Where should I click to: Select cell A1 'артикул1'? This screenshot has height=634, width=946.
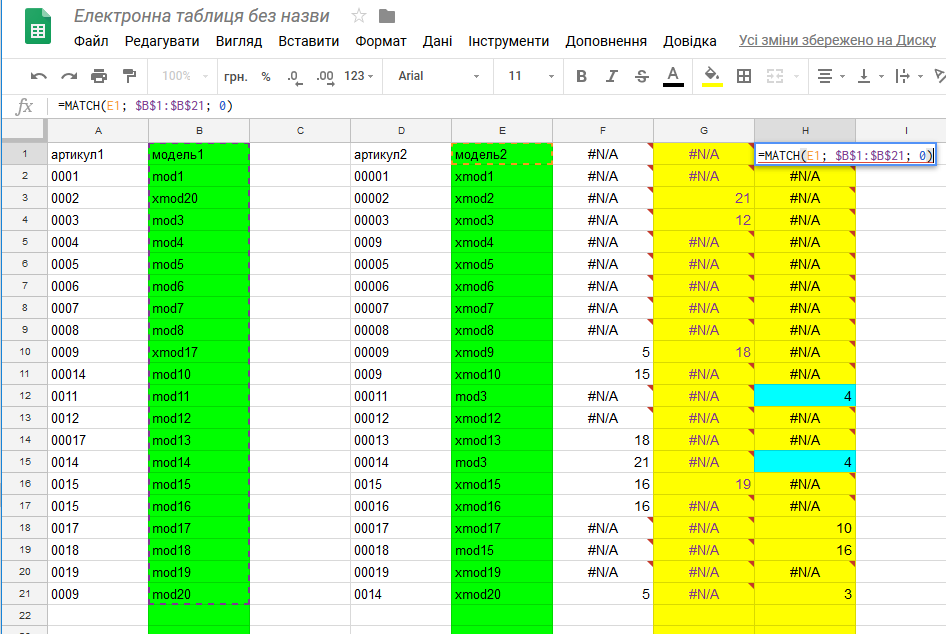tap(98, 154)
